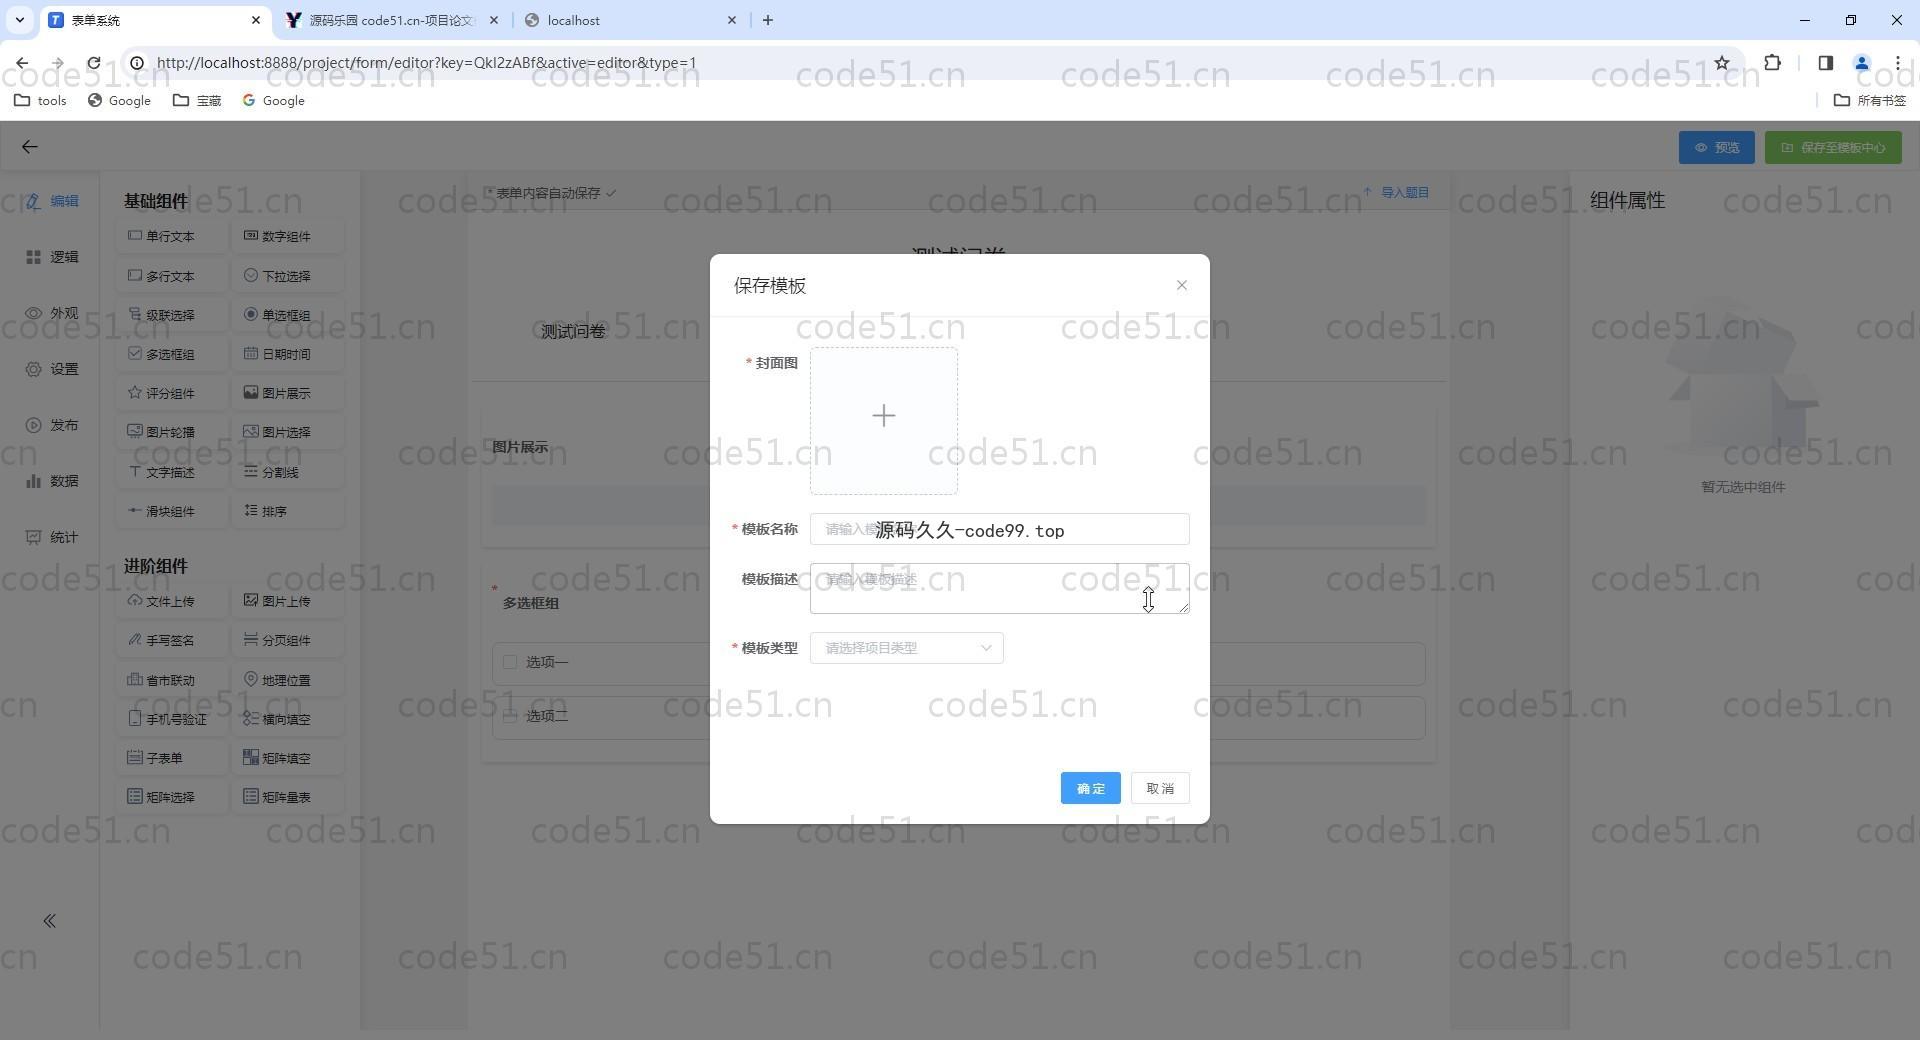Reload the page using refresh icon
1920x1040 pixels.
(x=93, y=63)
